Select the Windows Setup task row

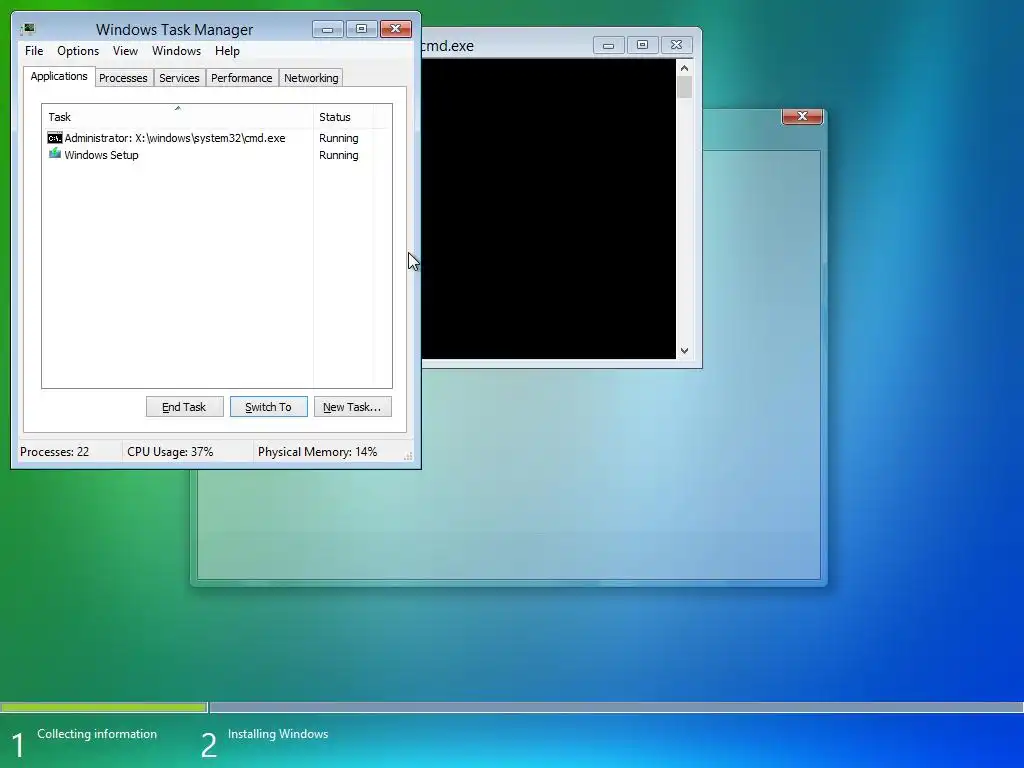216,155
